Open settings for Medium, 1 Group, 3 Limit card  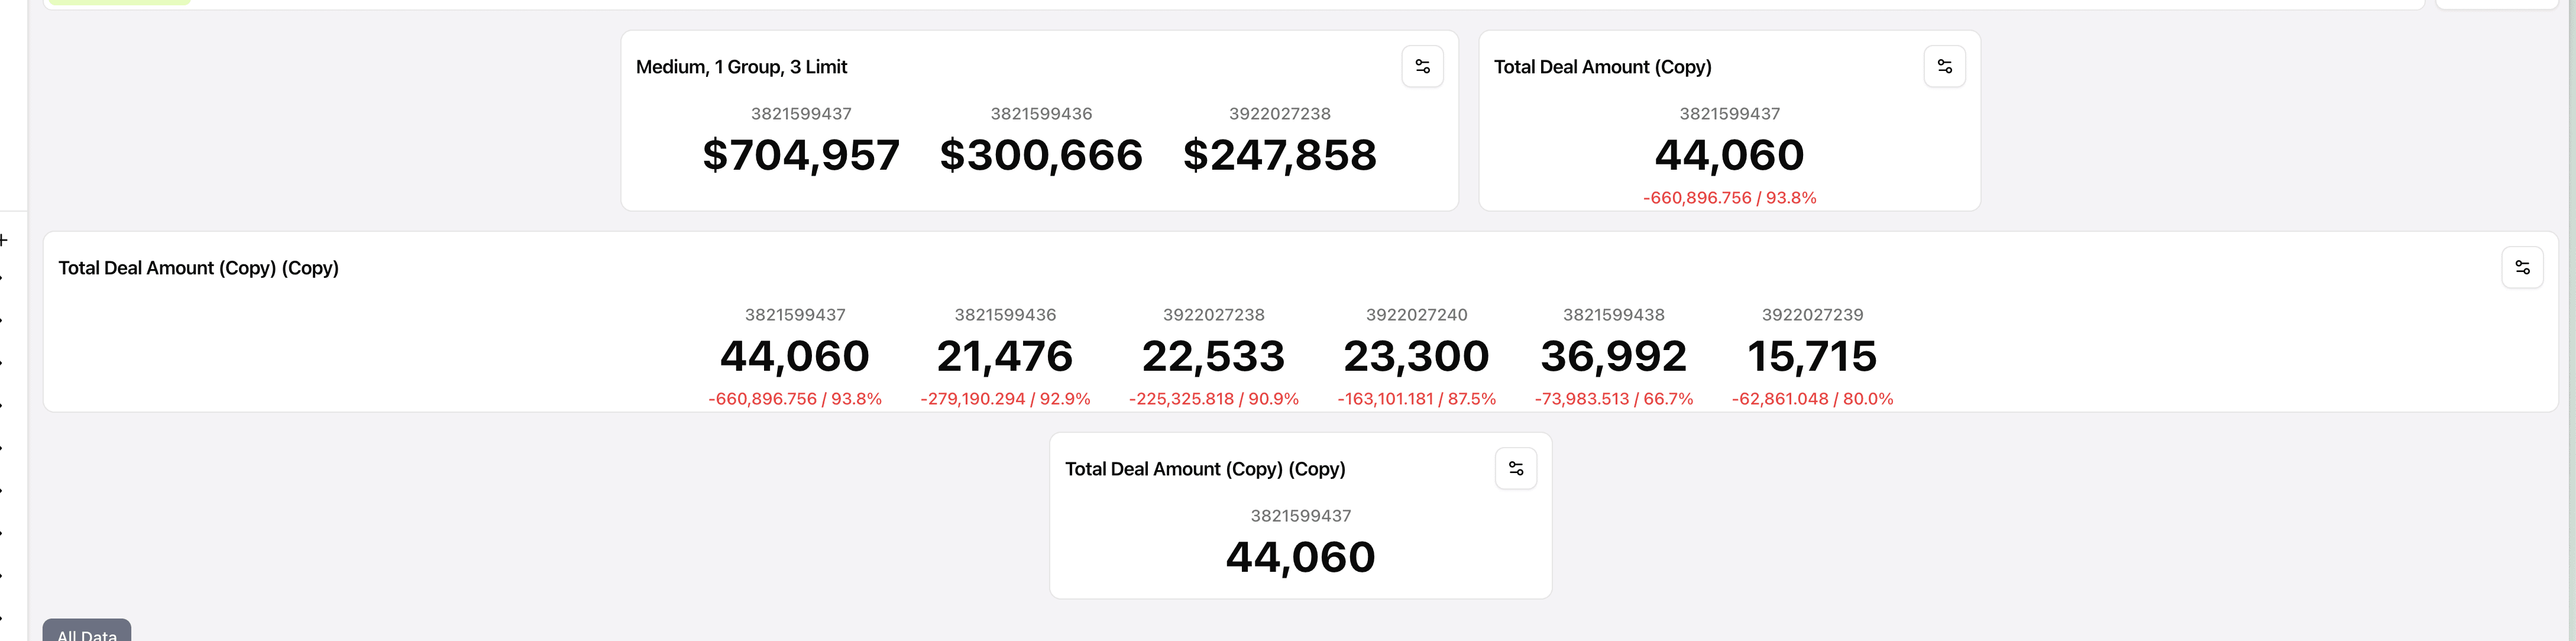(x=1422, y=67)
